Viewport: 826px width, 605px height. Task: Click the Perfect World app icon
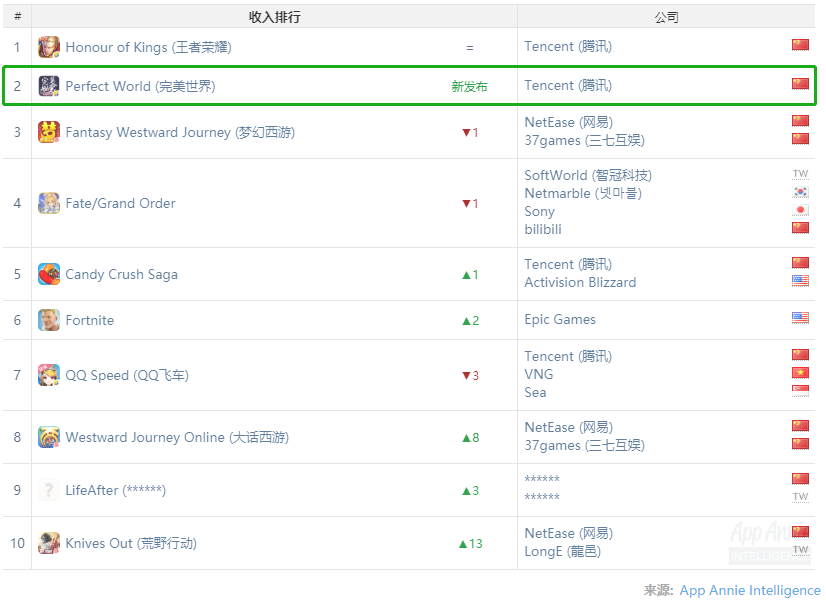(x=49, y=86)
